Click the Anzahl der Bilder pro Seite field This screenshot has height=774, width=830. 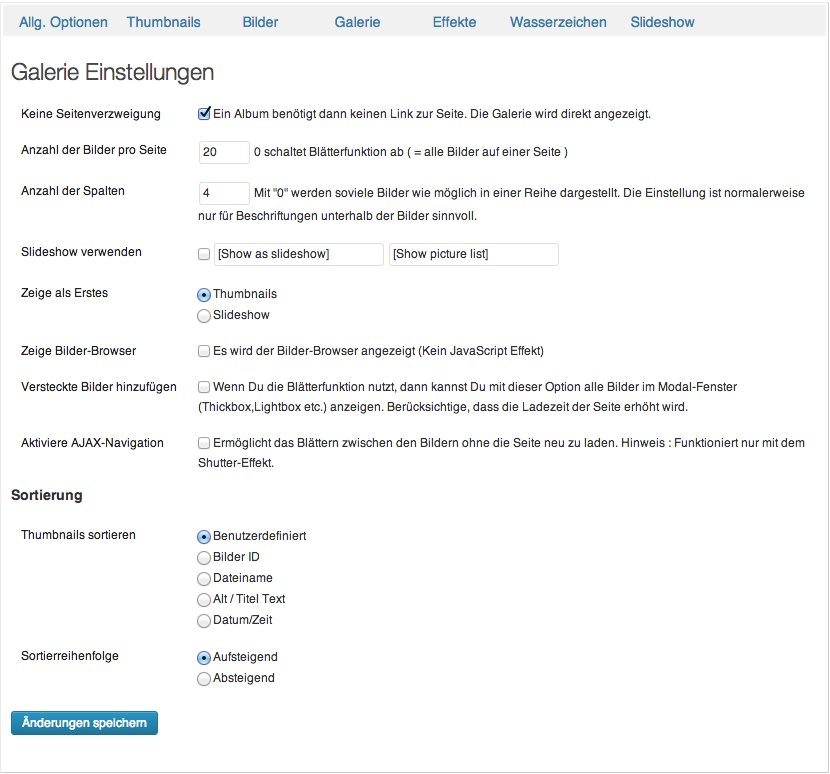point(224,152)
